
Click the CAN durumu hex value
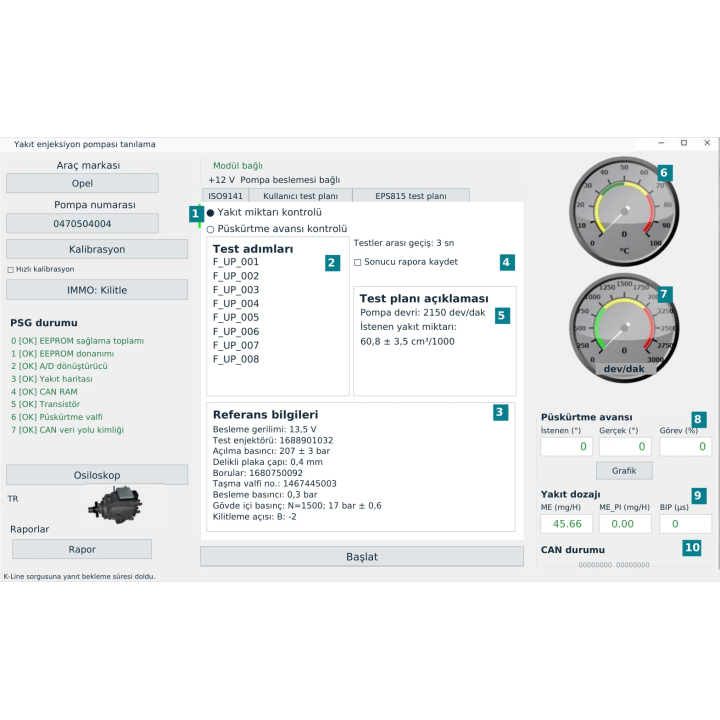(614, 565)
